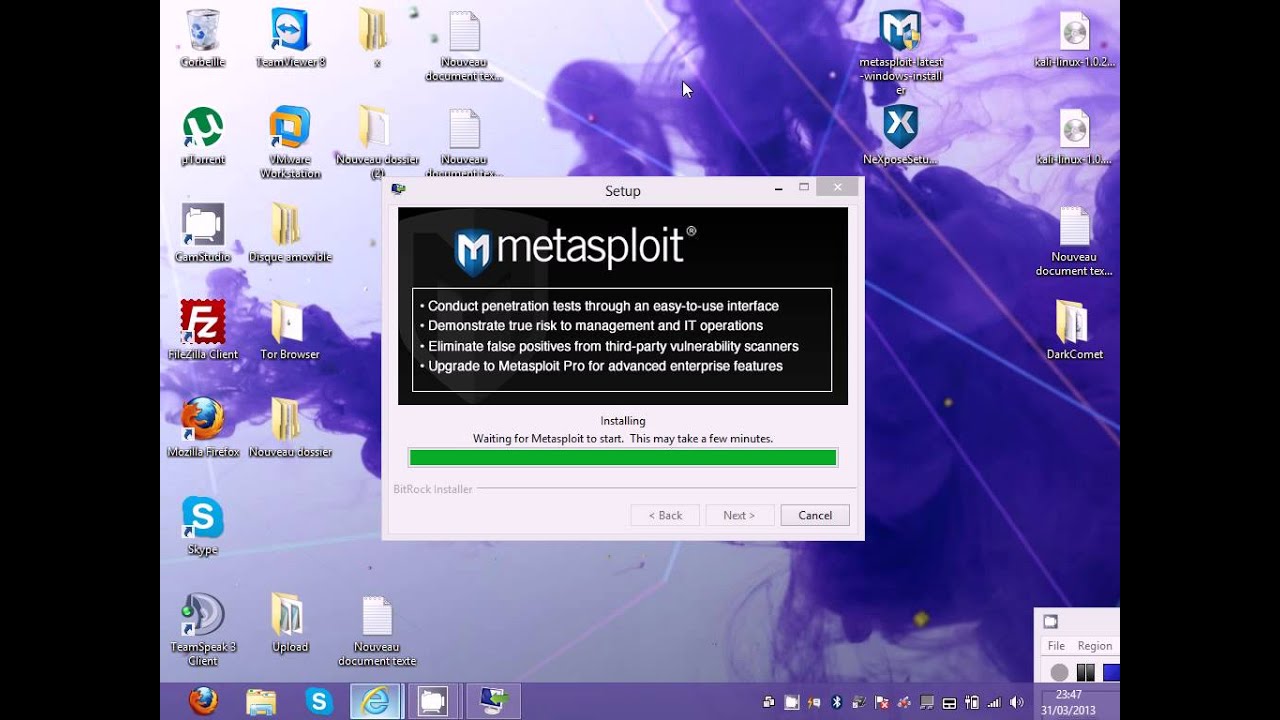Click the Metasploit logo banner
The width and height of the screenshot is (1280, 720).
623,306
